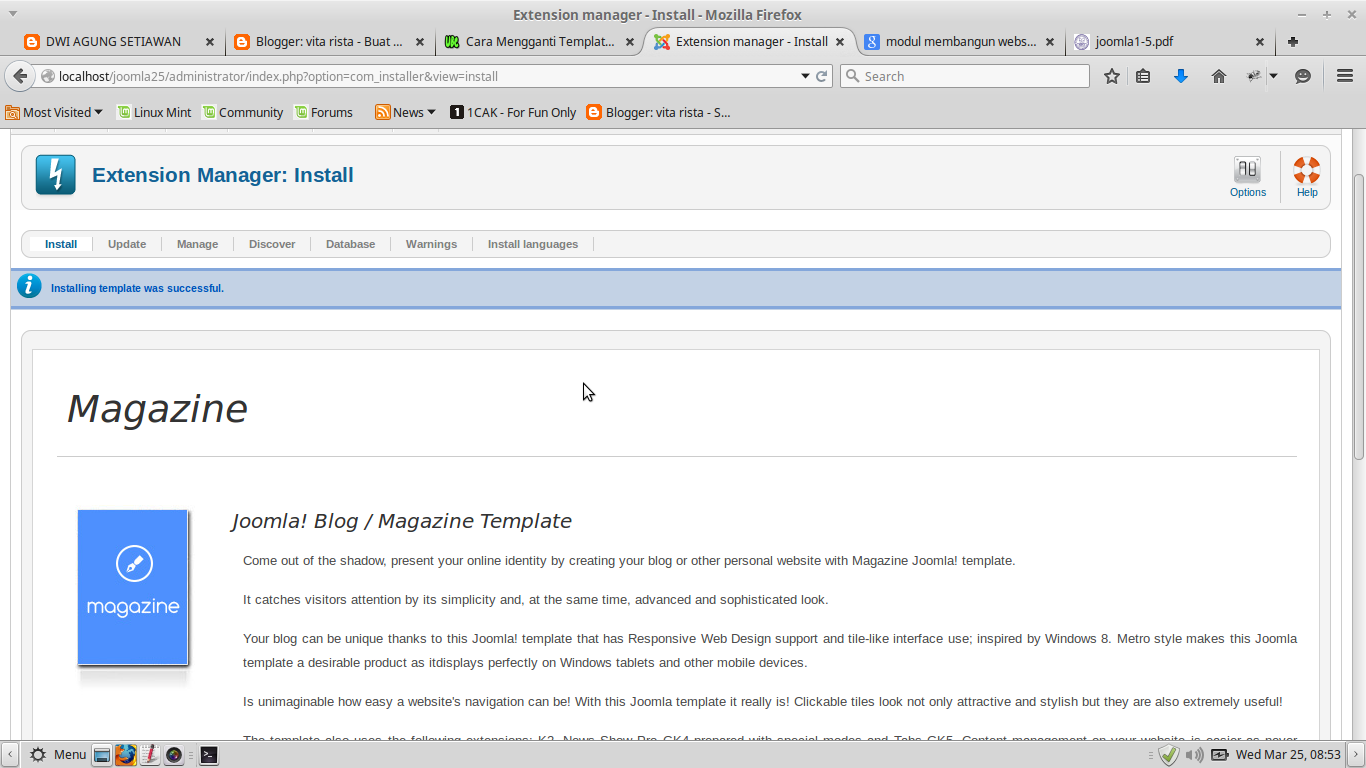Click 'Joomla! Blog / Magazine Template' heading
1366x768 pixels.
(402, 521)
